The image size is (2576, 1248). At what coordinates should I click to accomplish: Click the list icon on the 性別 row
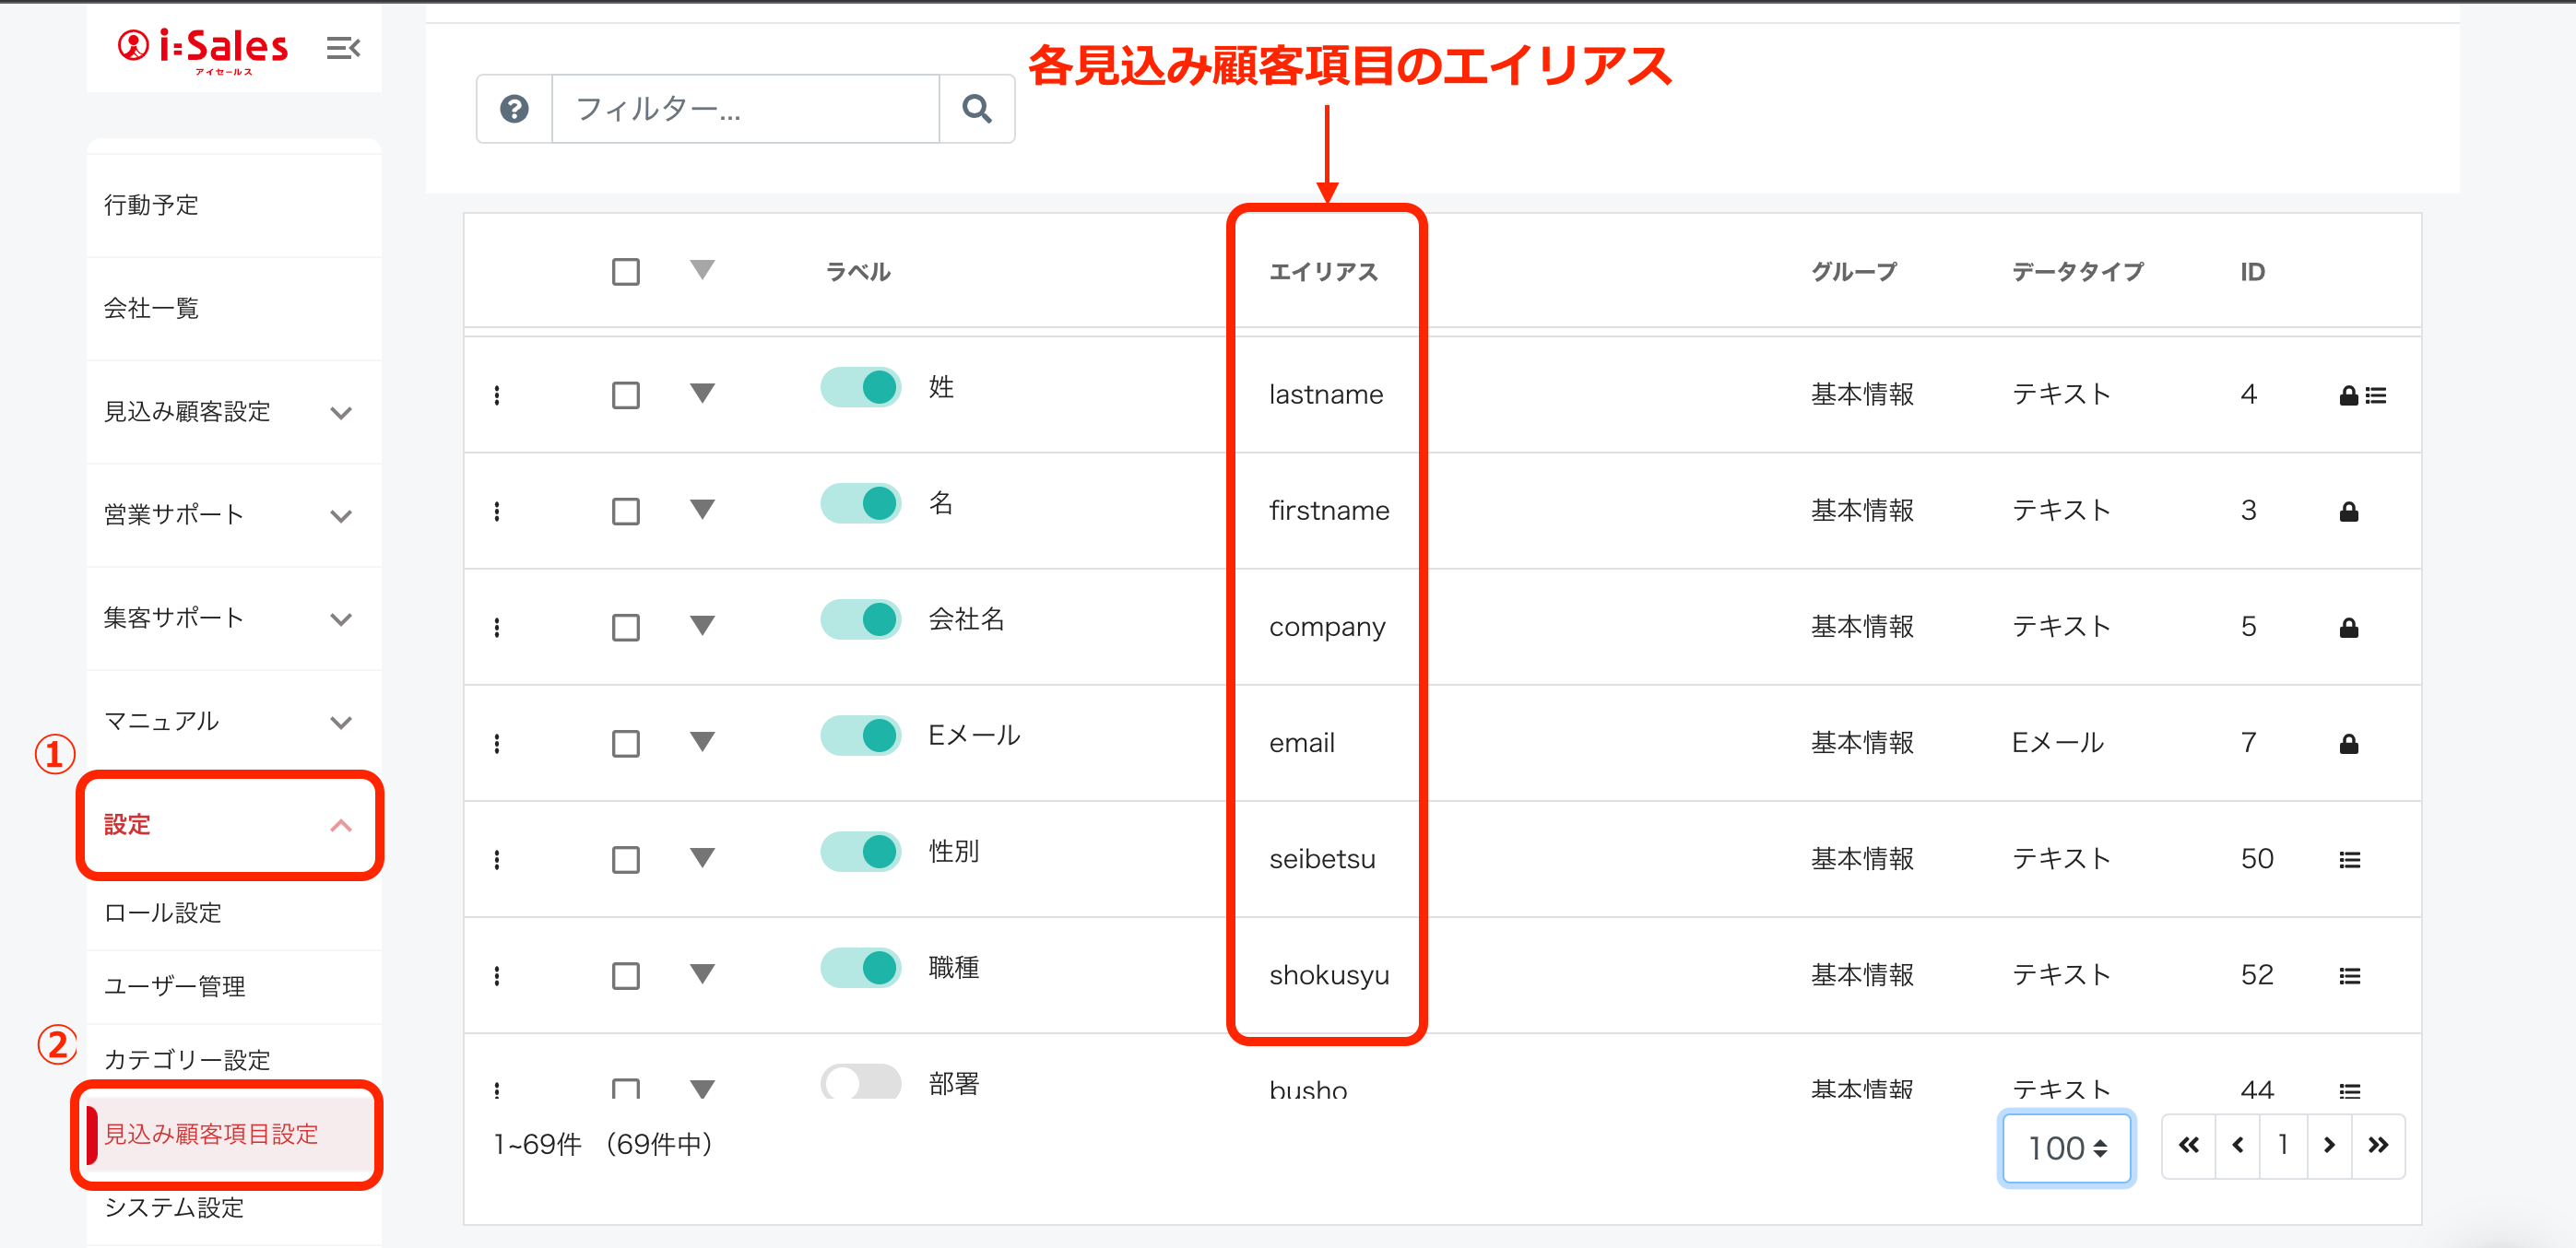(2349, 860)
